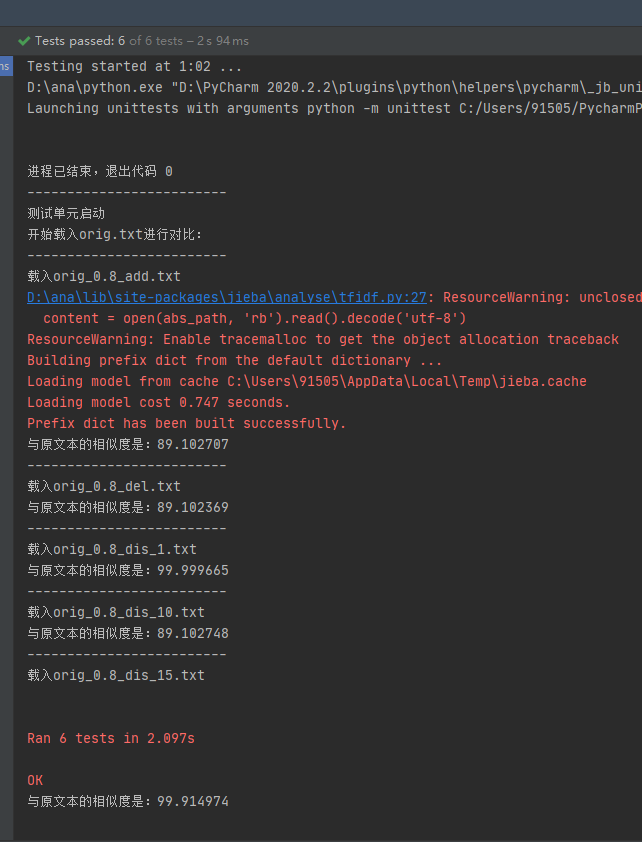642x842 pixels.
Task: Click the '测试单元启动' output line
Action: coord(65,213)
